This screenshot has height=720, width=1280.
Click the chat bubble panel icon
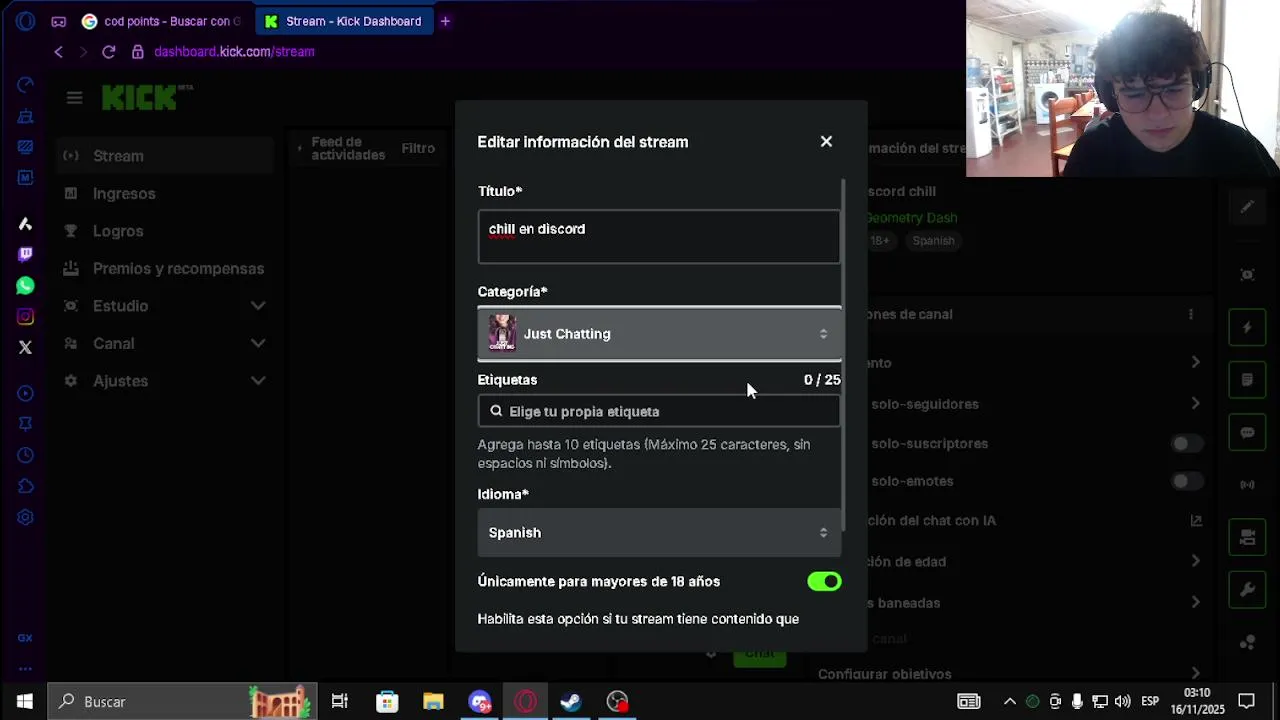1247,433
